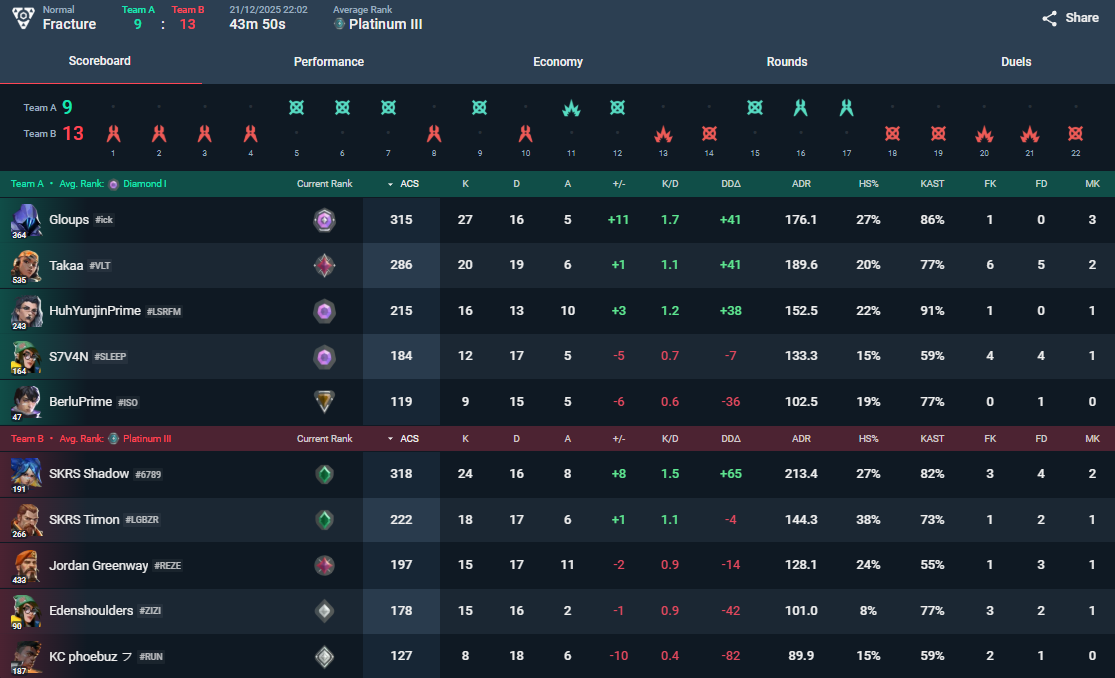Open Edenshoulders player profile

pyautogui.click(x=91, y=611)
